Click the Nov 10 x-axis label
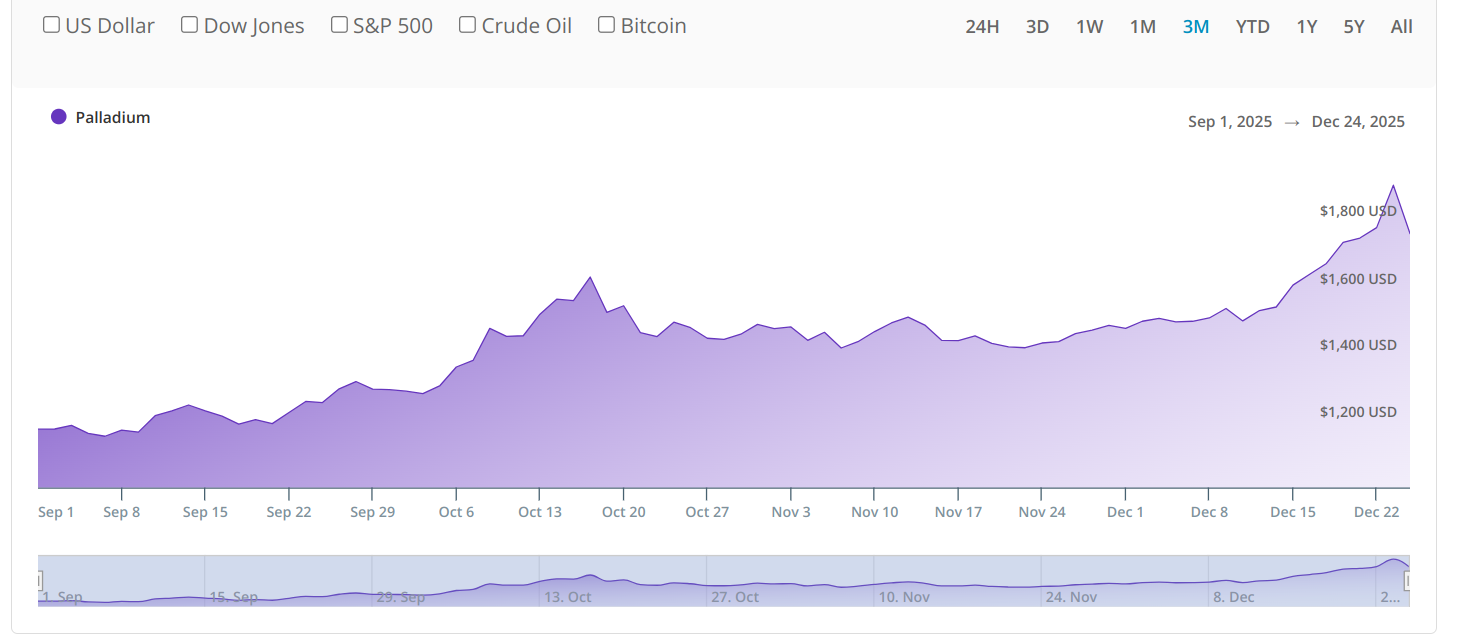The height and width of the screenshot is (637, 1463). [874, 512]
